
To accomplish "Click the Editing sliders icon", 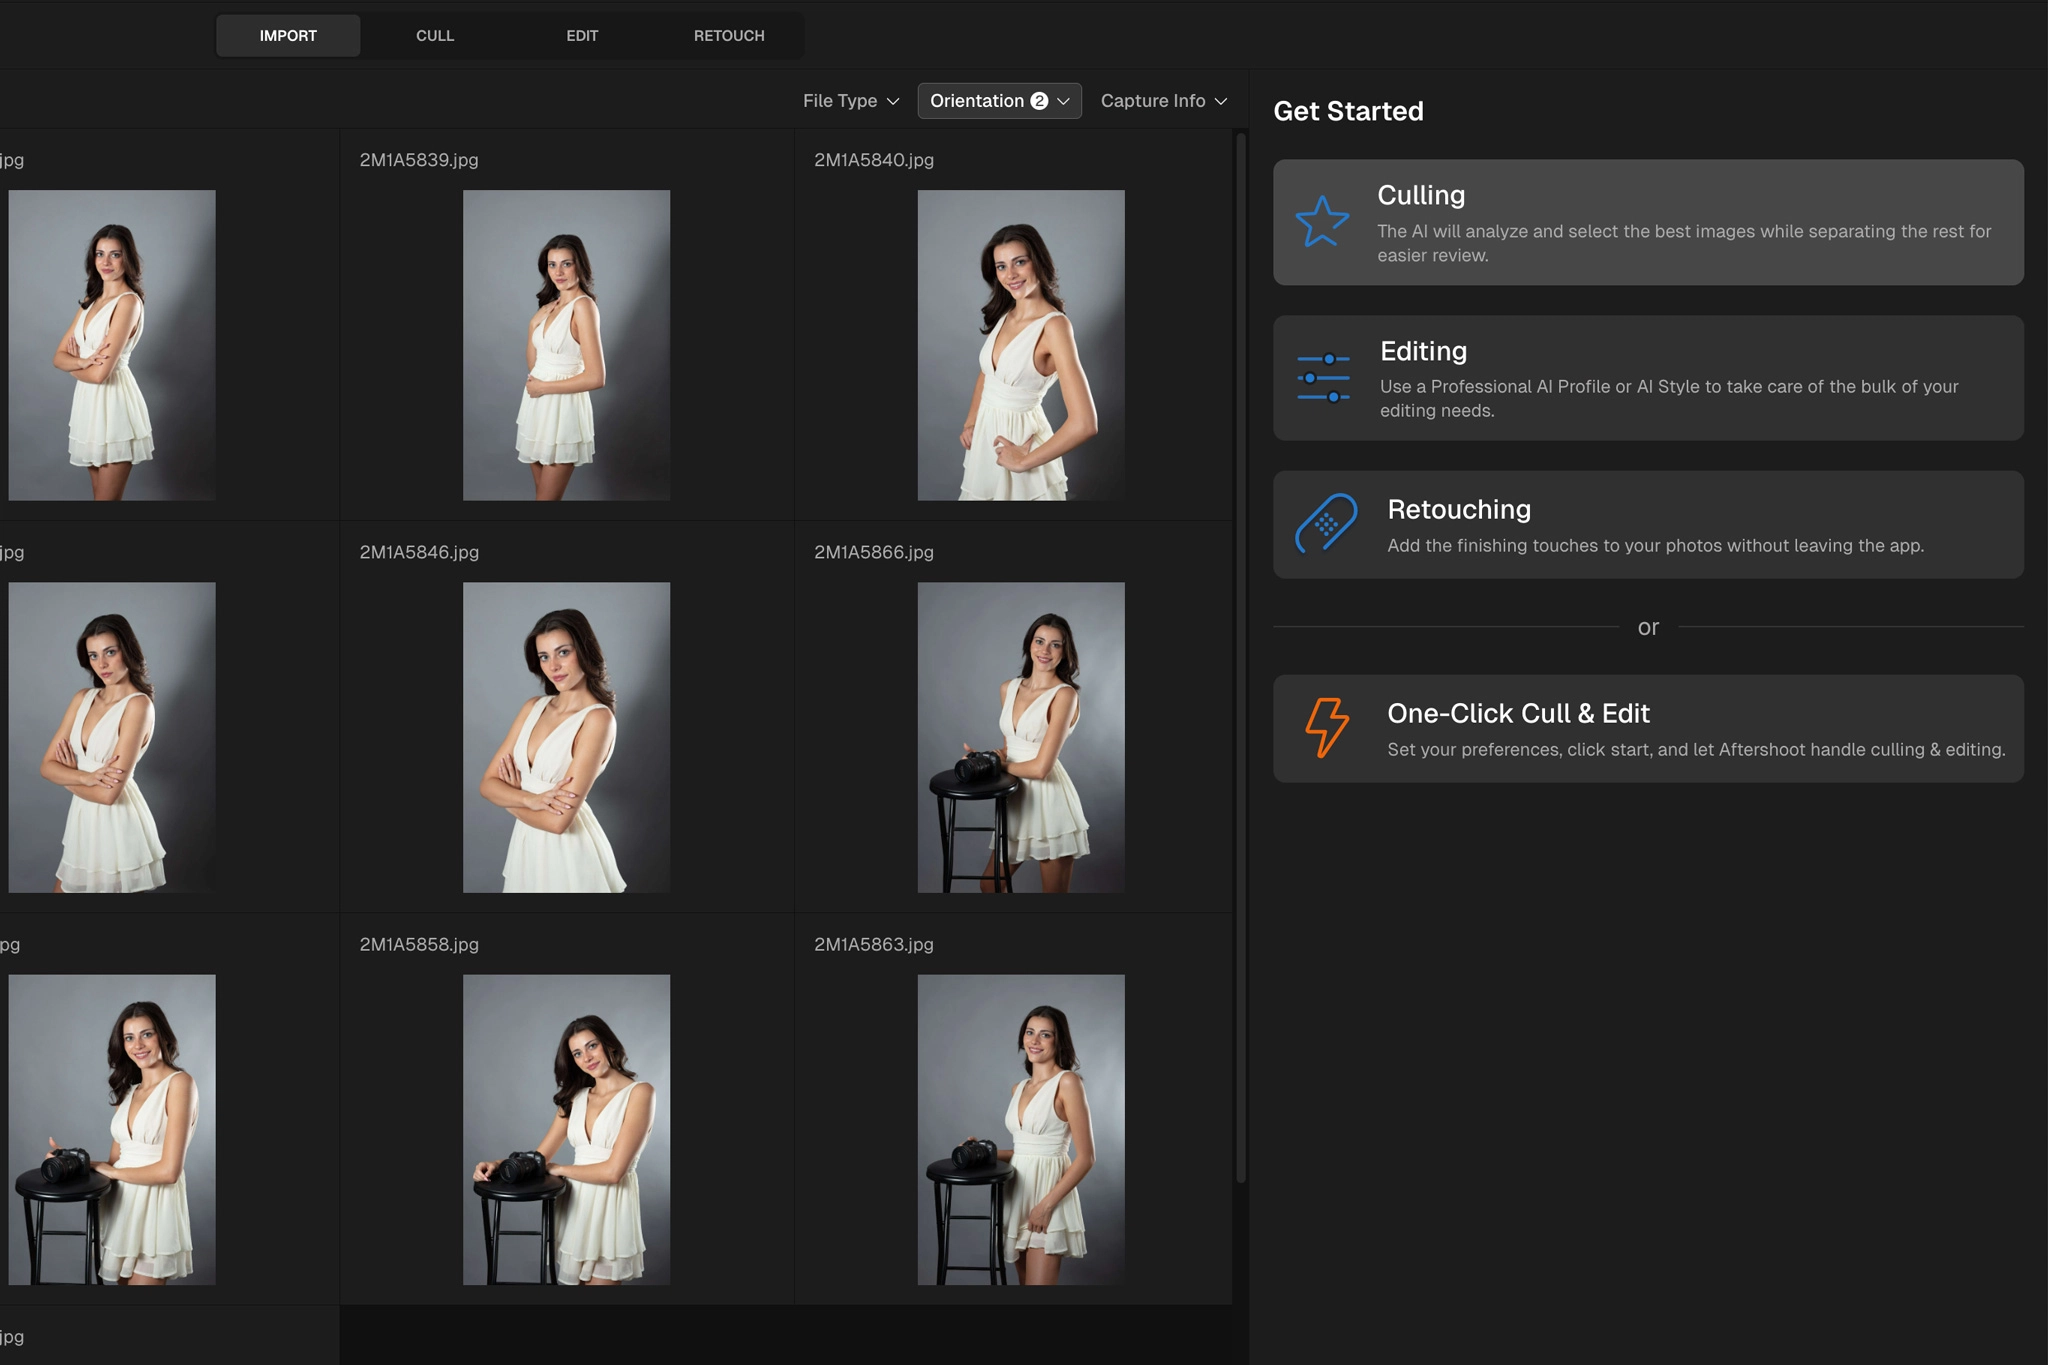I will click(x=1323, y=378).
